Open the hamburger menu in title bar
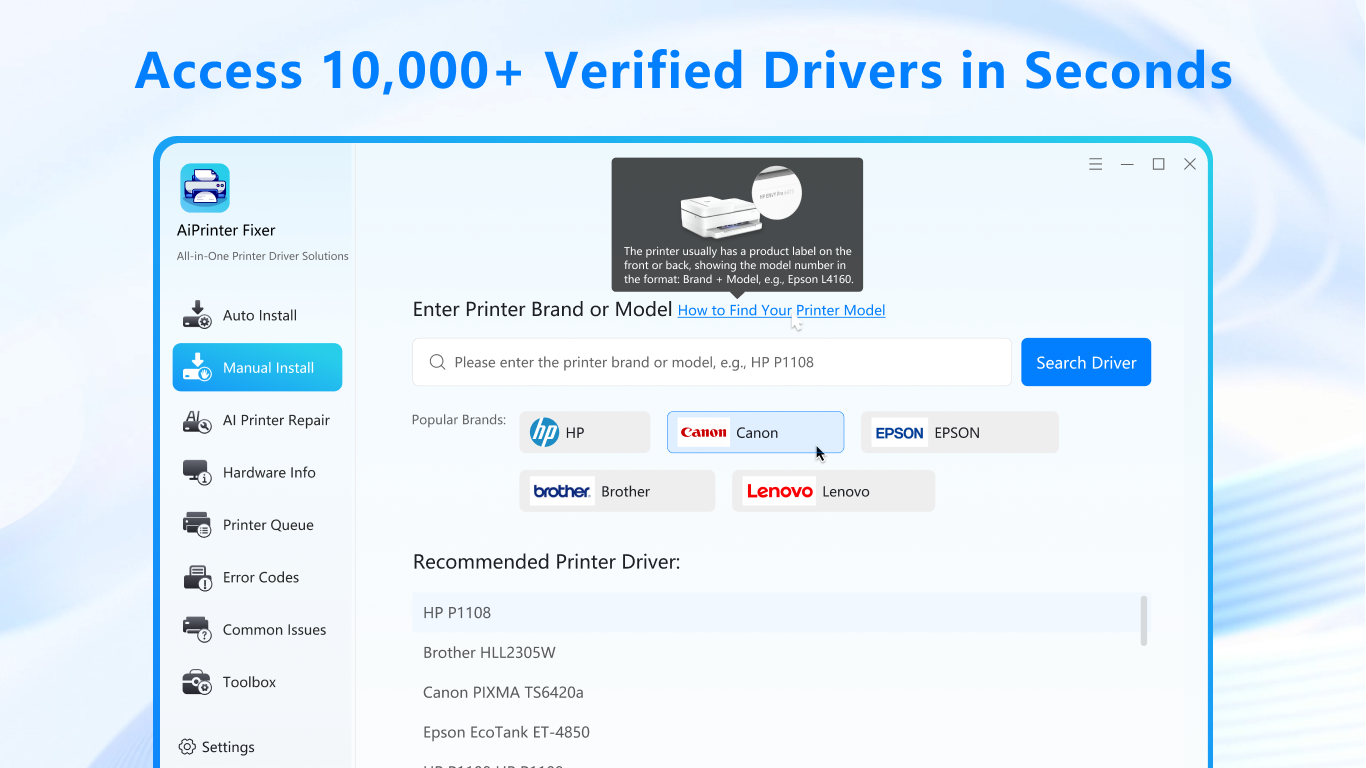 click(1096, 164)
